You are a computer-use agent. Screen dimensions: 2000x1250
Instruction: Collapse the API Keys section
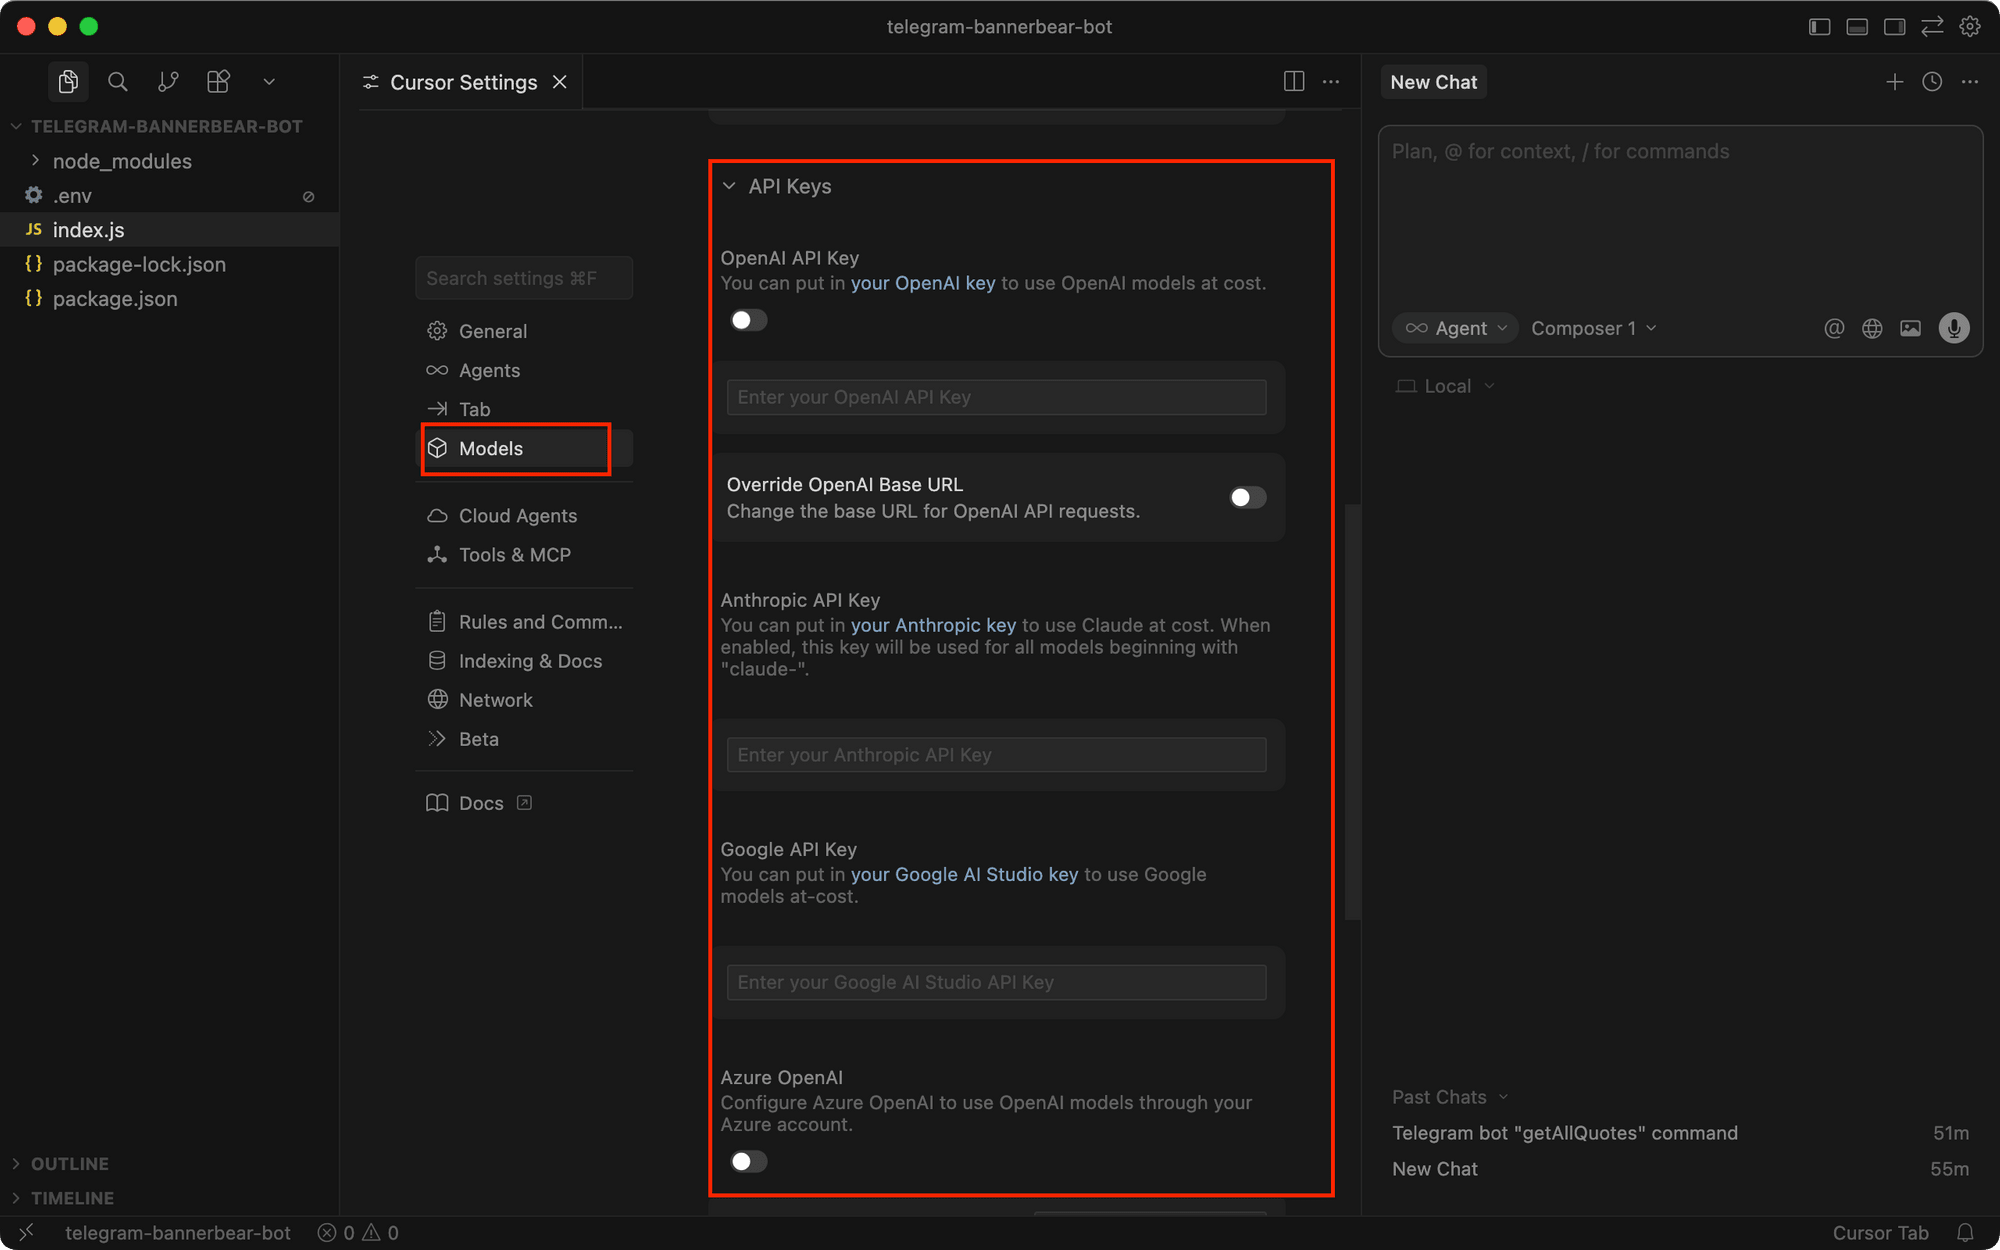[729, 186]
